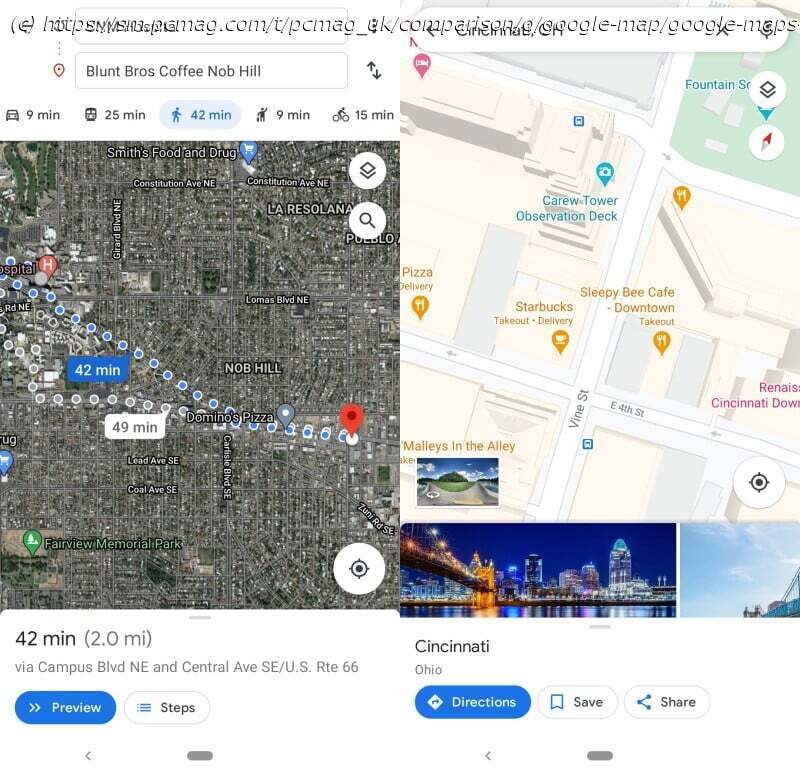The image size is (800, 778).
Task: Select transit mode 25 min
Action: click(x=114, y=115)
